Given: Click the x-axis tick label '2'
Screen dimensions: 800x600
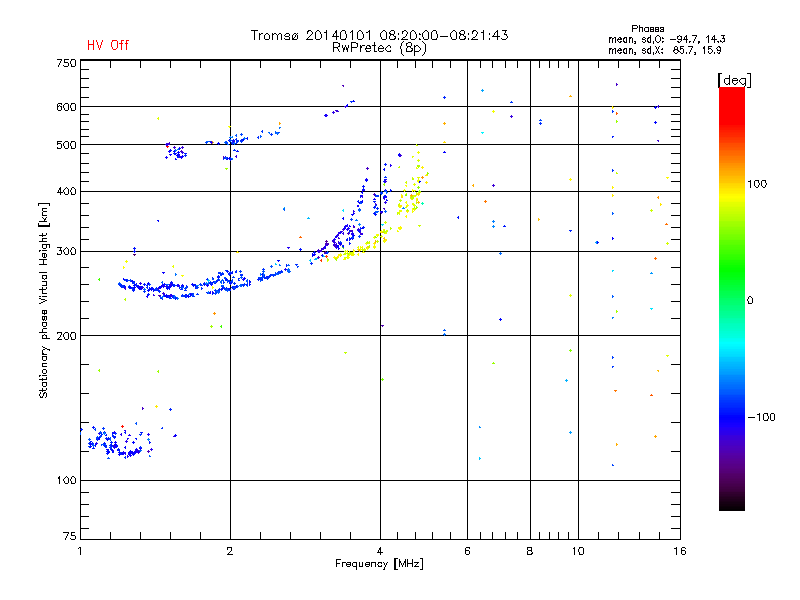Looking at the screenshot, I should [x=230, y=551].
